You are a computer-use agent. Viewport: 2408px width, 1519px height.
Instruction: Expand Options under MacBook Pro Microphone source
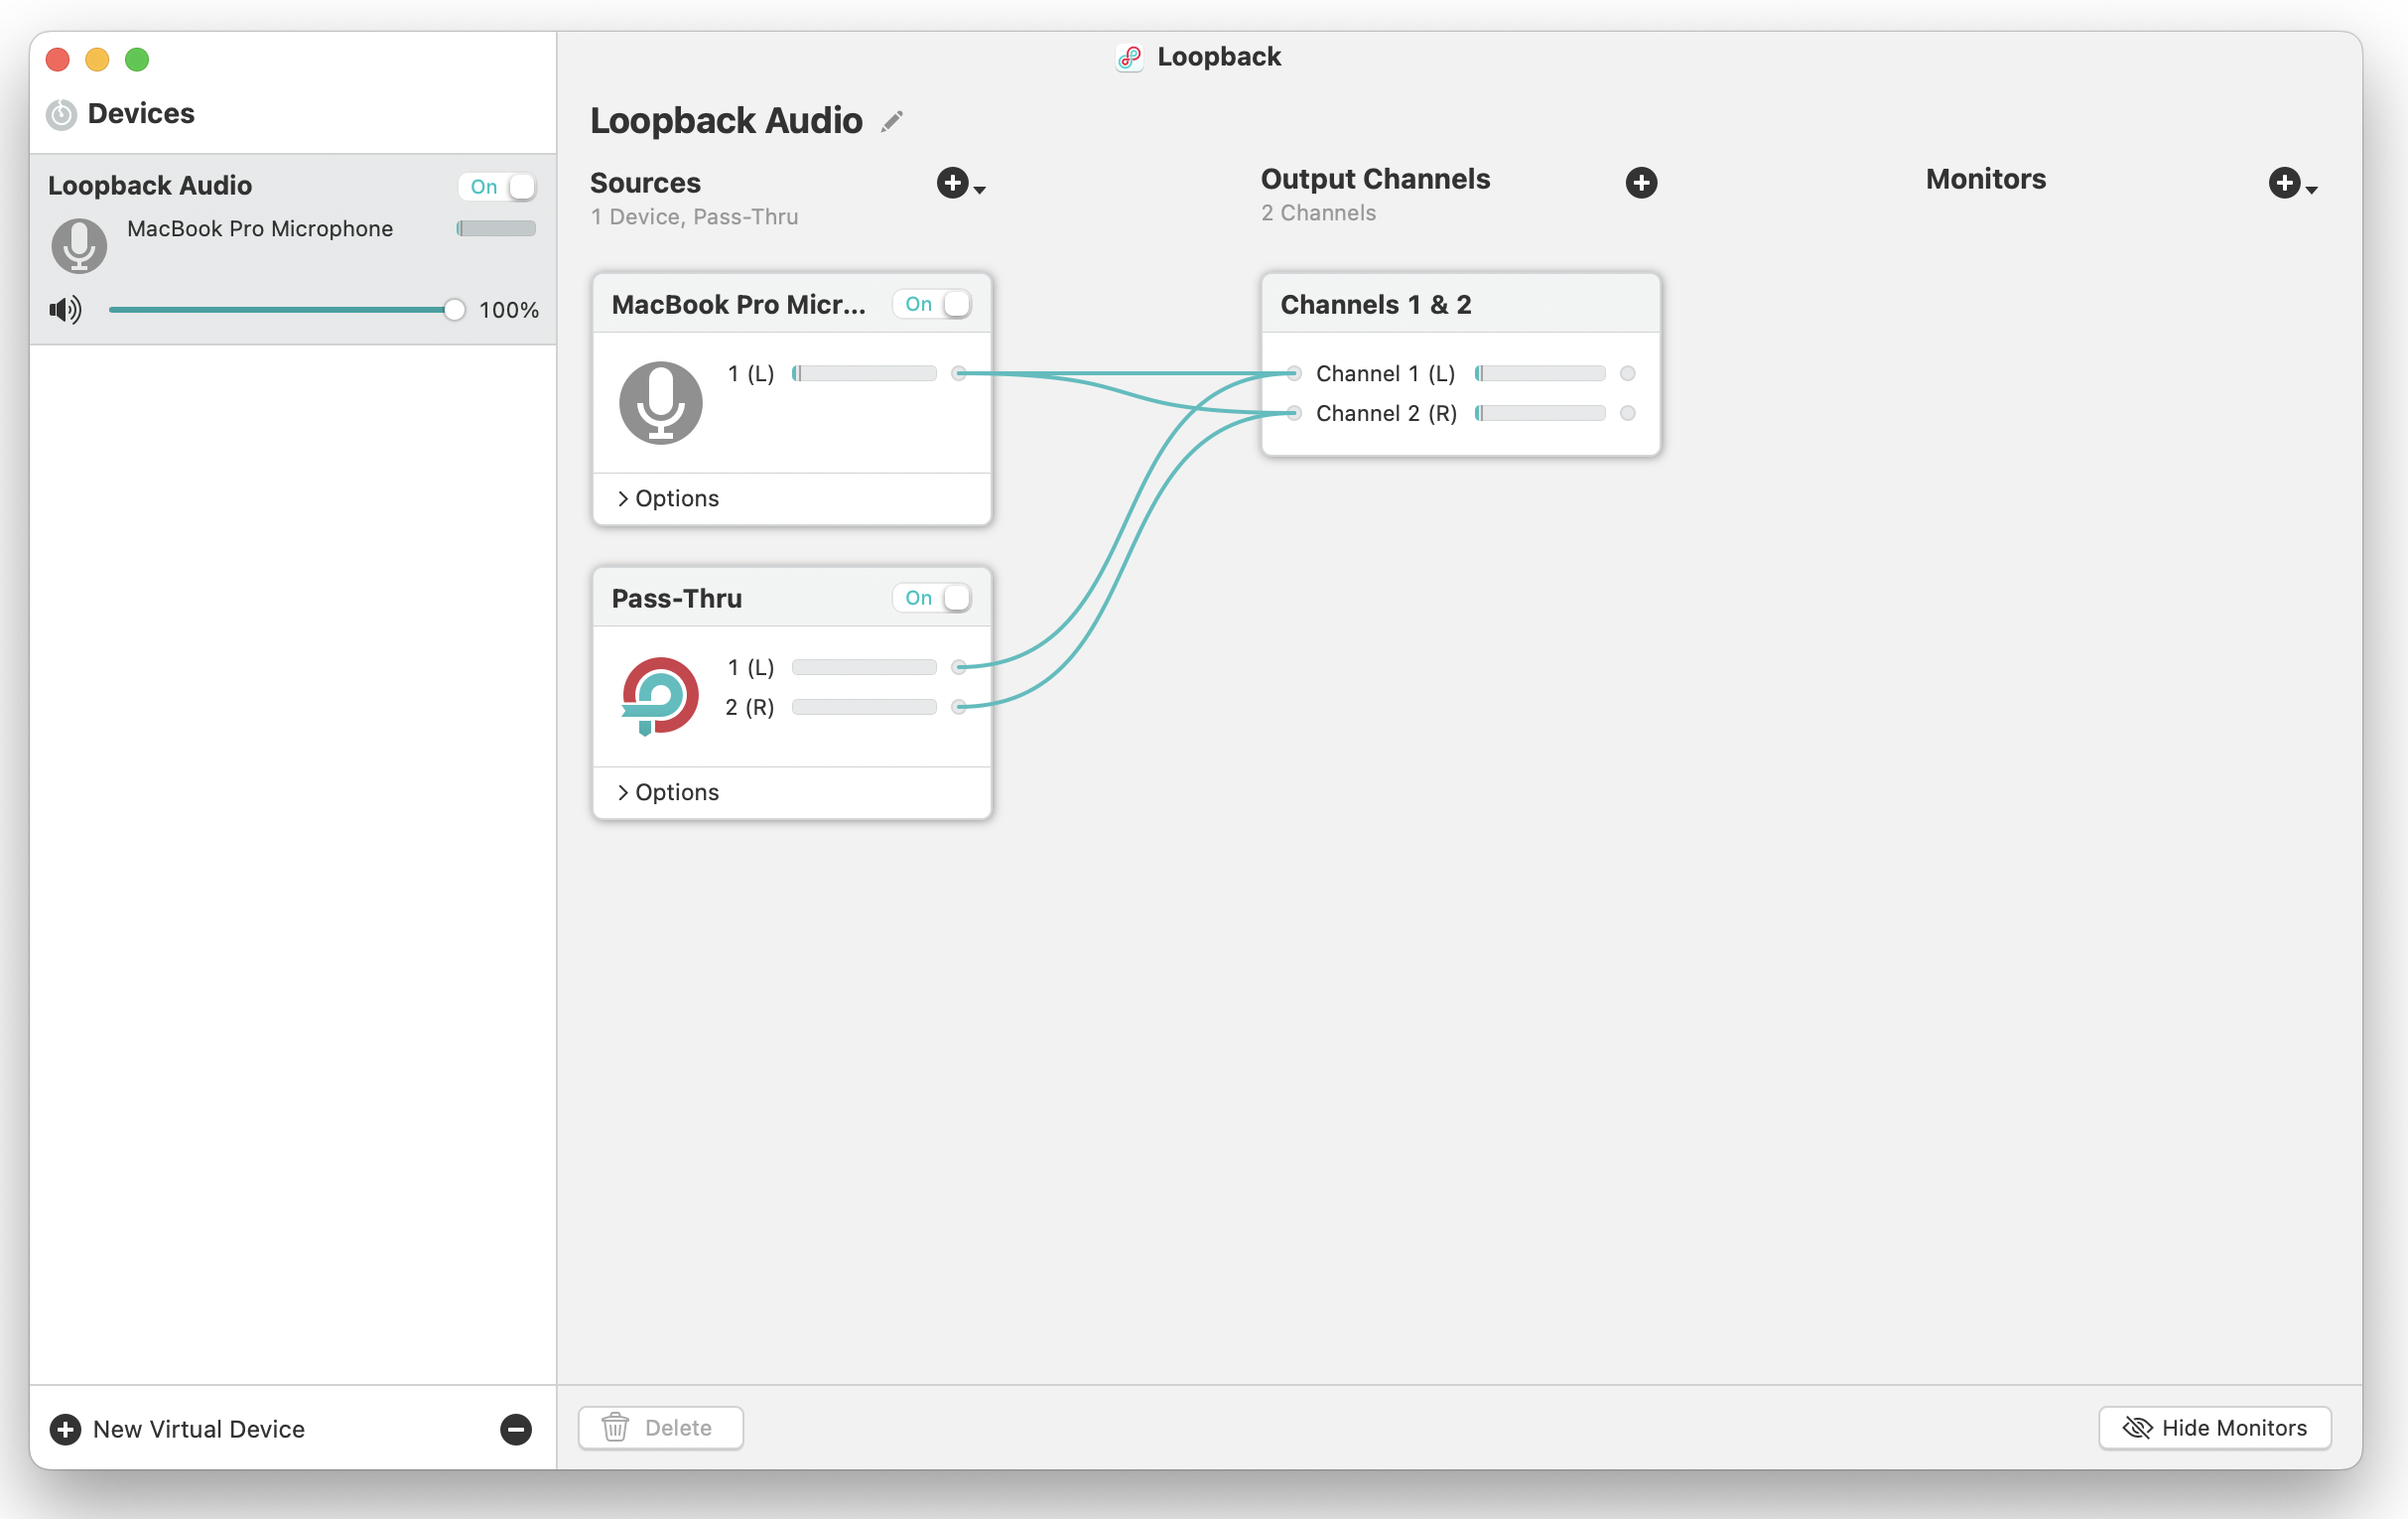click(x=668, y=498)
